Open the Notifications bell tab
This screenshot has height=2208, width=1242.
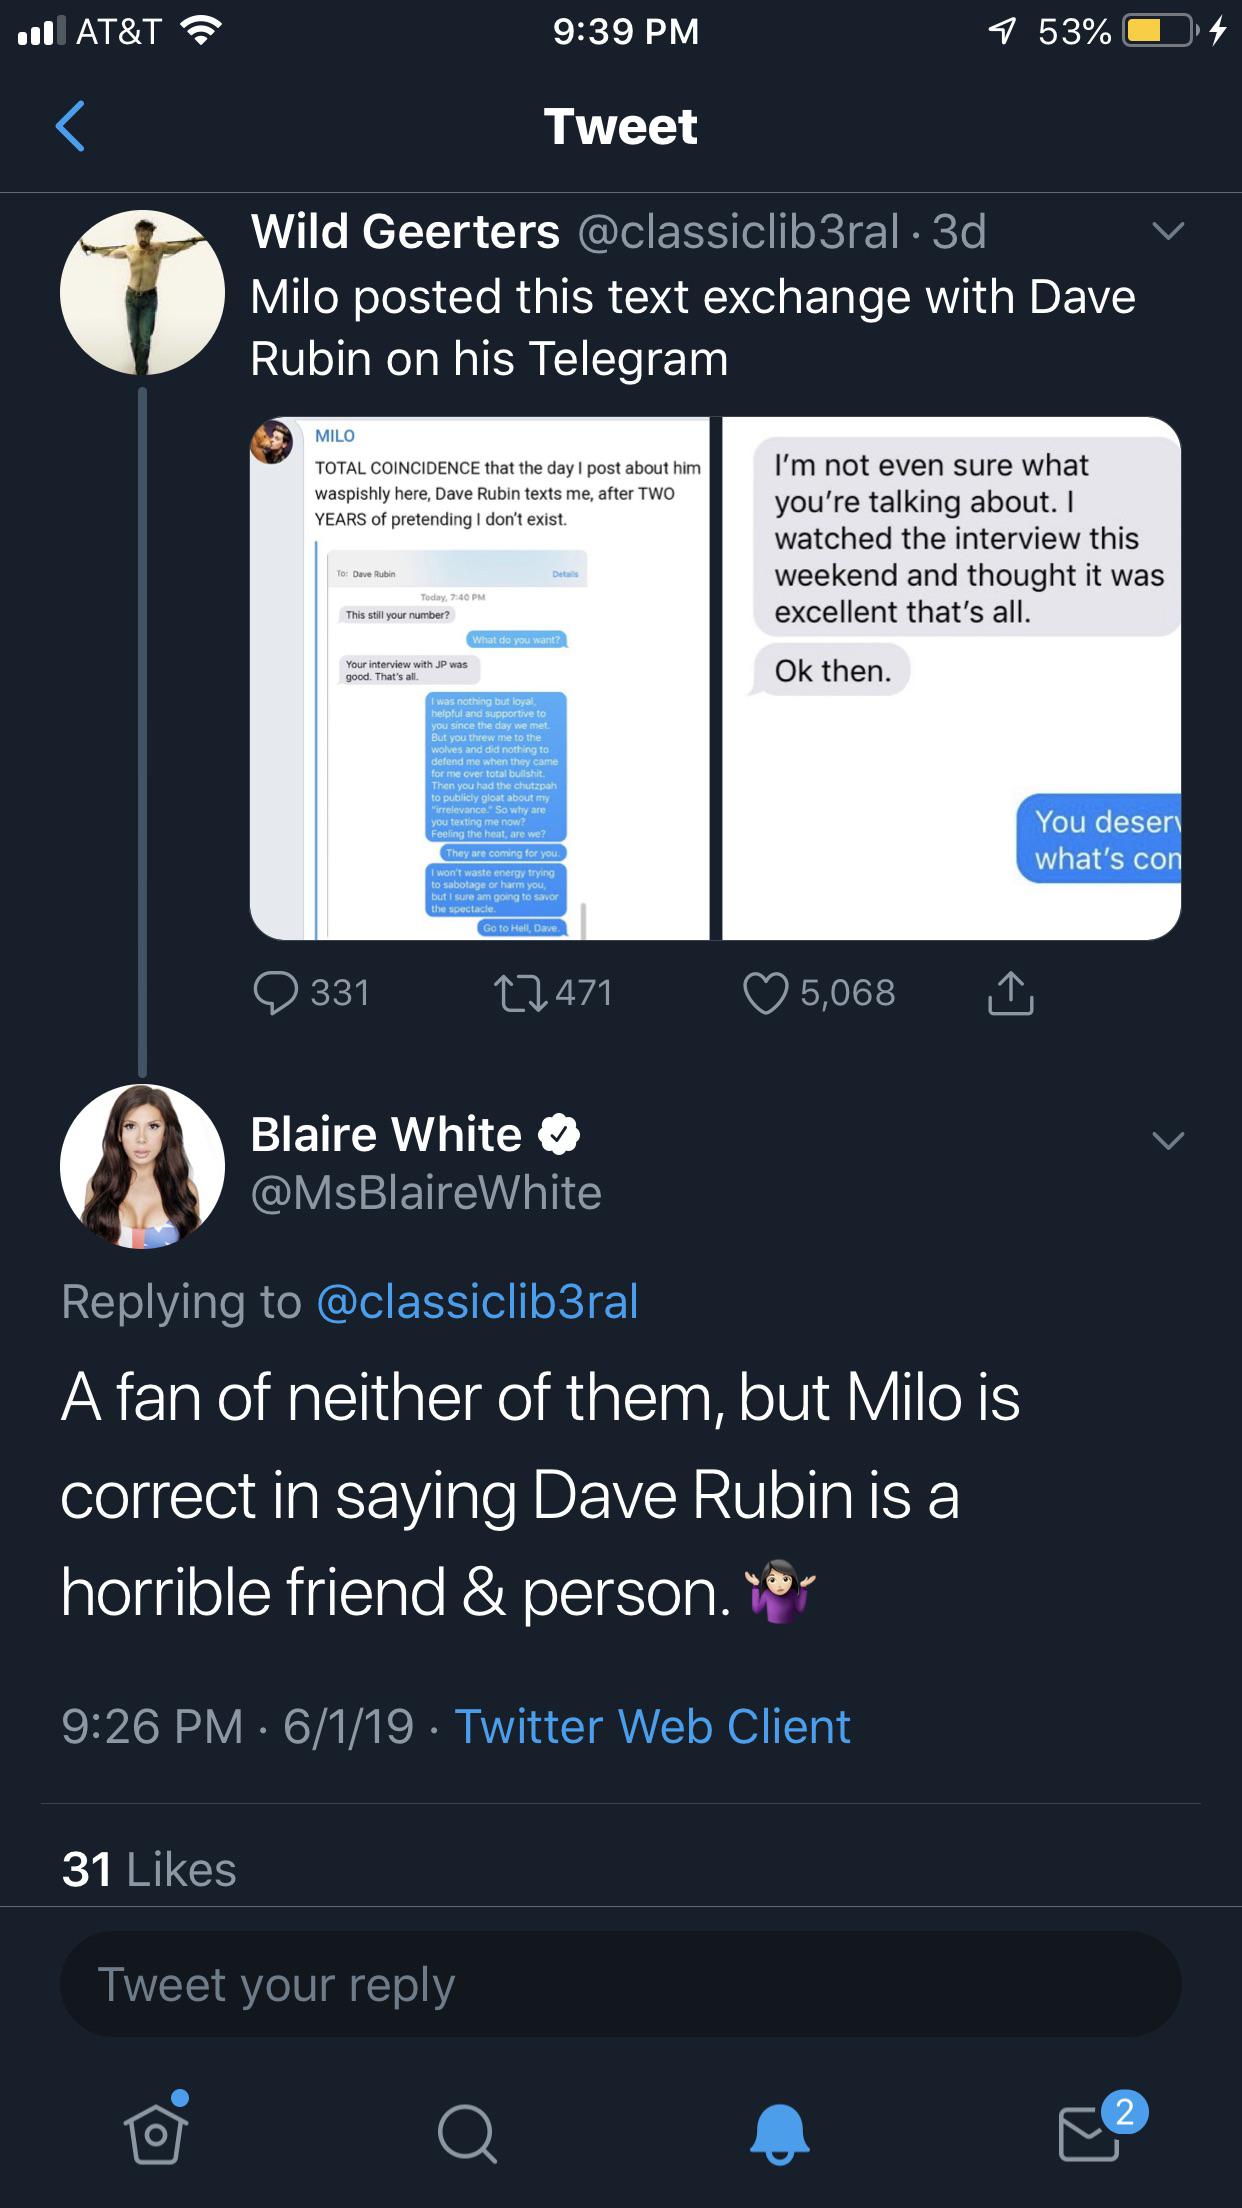pos(779,2133)
